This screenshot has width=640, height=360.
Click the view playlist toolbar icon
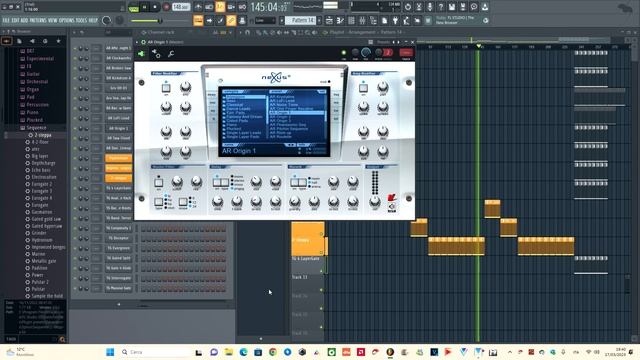[329, 20]
